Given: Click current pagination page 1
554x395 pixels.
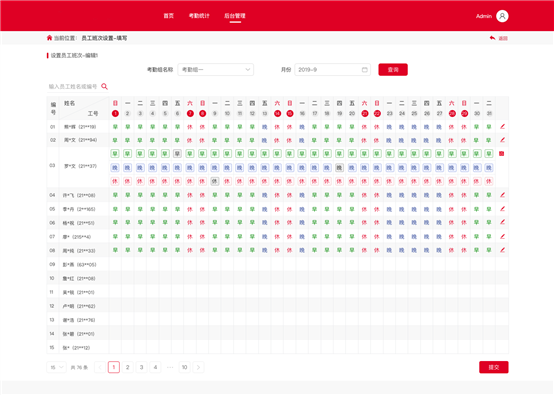Looking at the screenshot, I should (x=114, y=367).
